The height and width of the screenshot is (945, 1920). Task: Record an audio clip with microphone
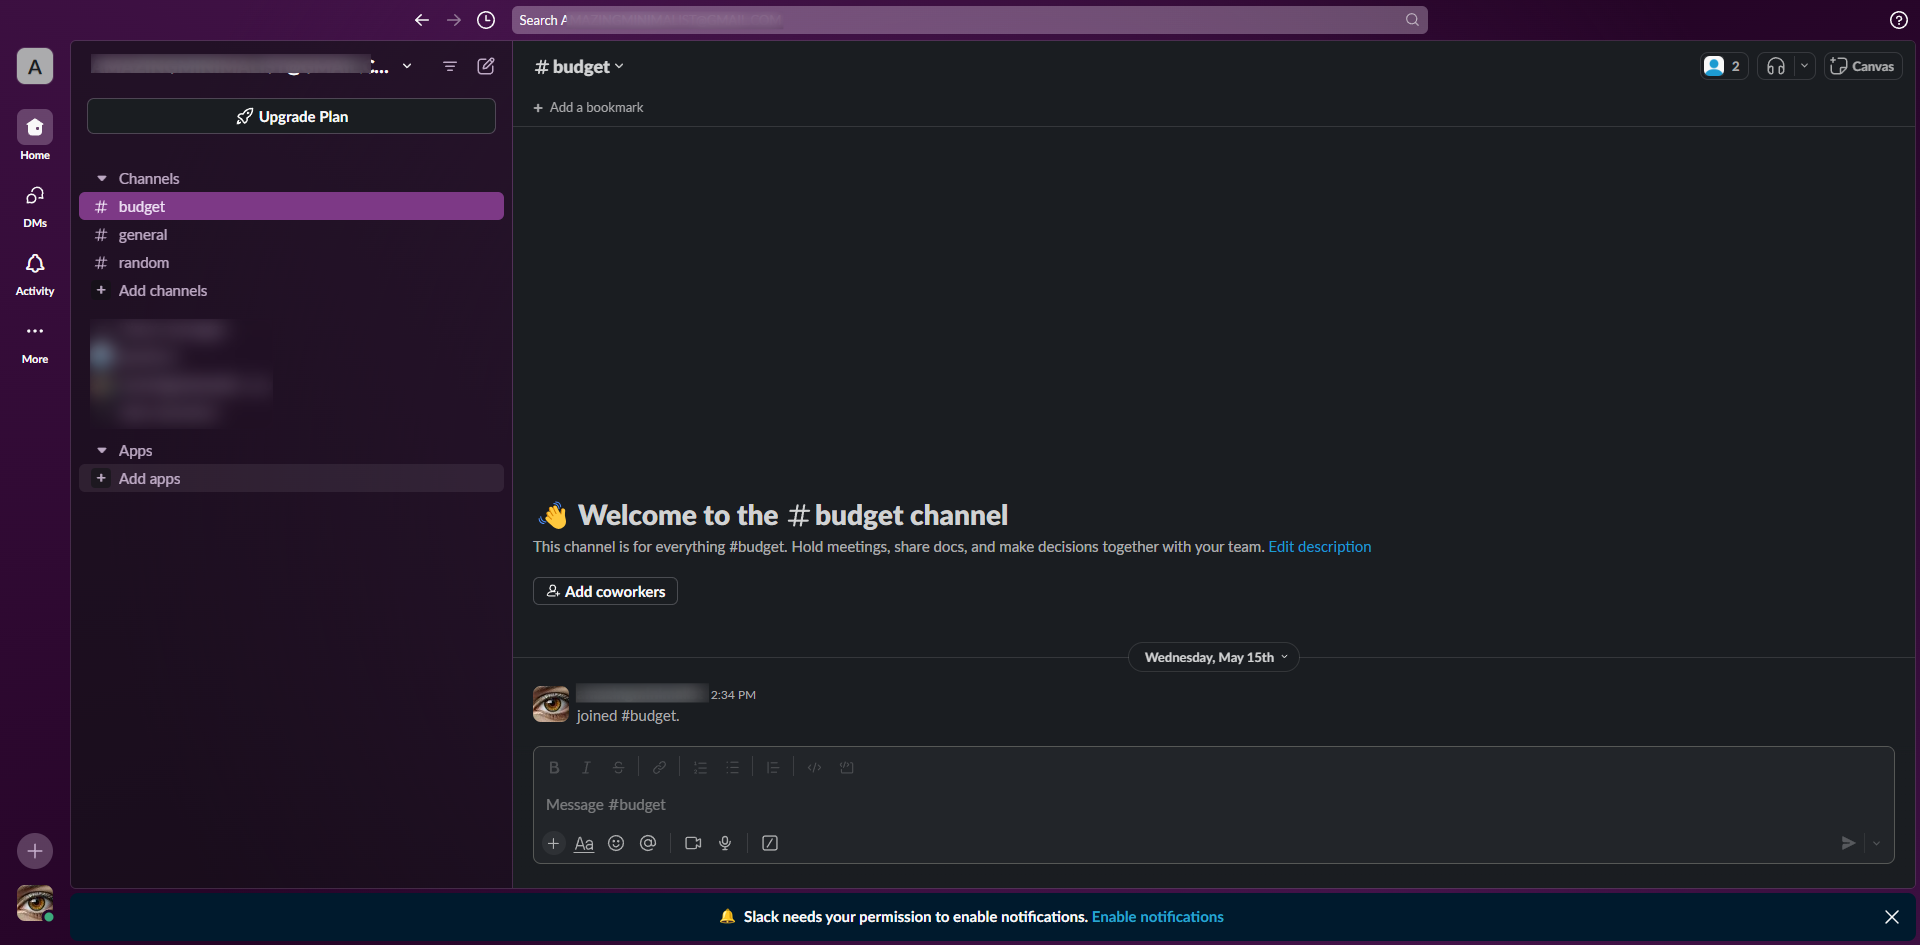pos(725,843)
